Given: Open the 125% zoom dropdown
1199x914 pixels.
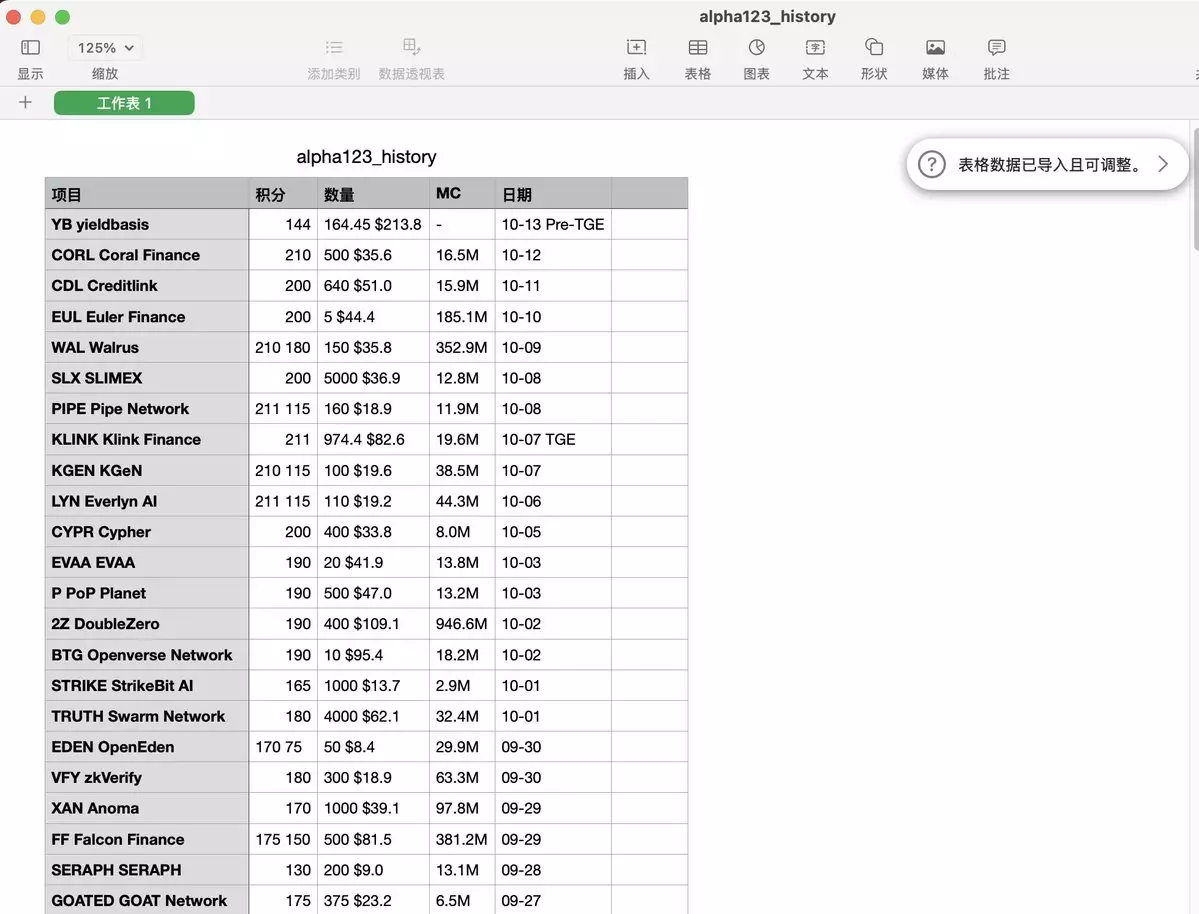Looking at the screenshot, I should click(x=105, y=47).
